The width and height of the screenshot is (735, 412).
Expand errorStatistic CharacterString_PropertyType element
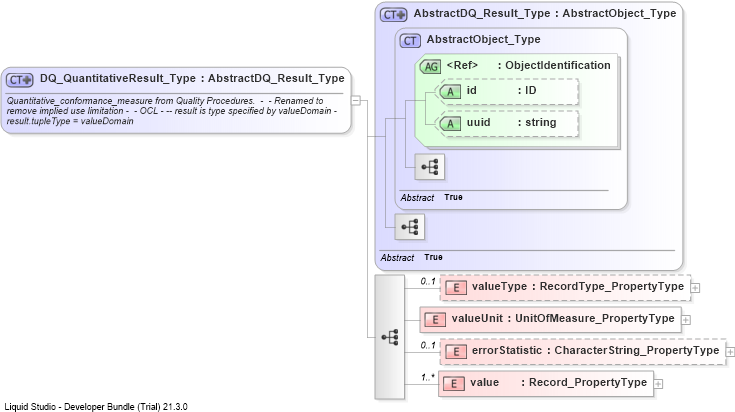[730, 352]
